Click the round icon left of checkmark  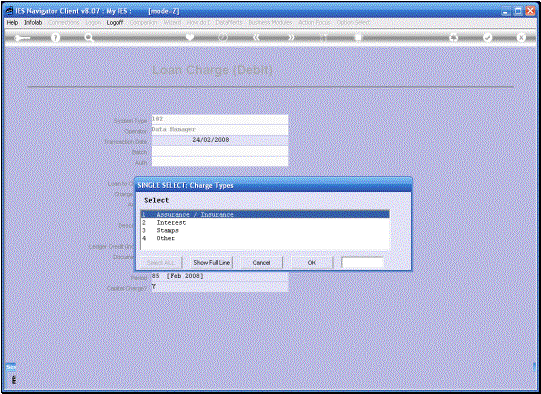tap(454, 37)
